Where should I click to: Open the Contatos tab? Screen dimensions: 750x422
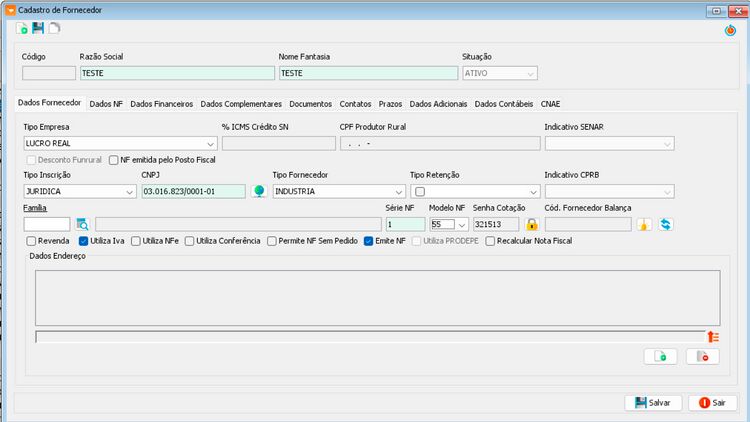(x=355, y=104)
